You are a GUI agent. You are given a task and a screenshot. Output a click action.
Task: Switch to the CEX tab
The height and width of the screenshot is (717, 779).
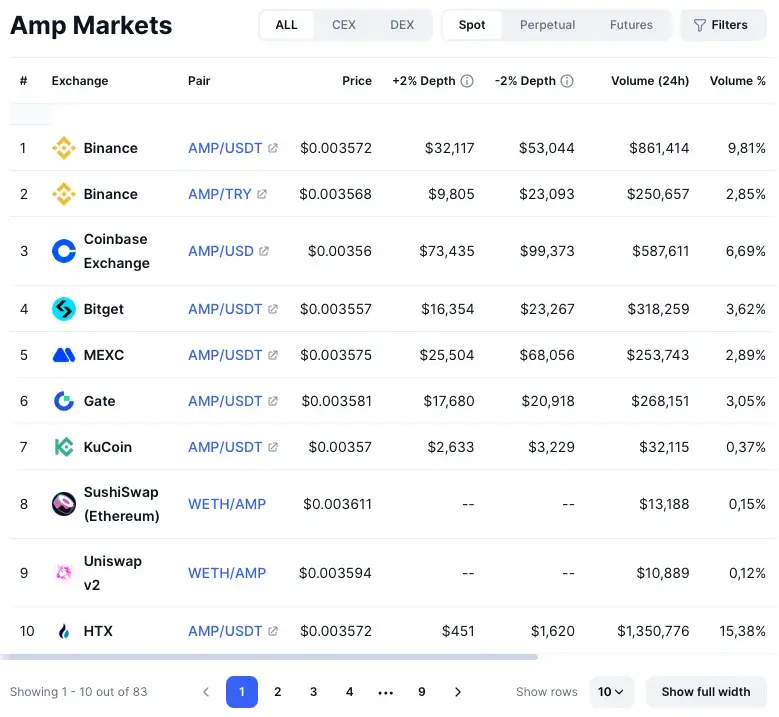[x=344, y=25]
